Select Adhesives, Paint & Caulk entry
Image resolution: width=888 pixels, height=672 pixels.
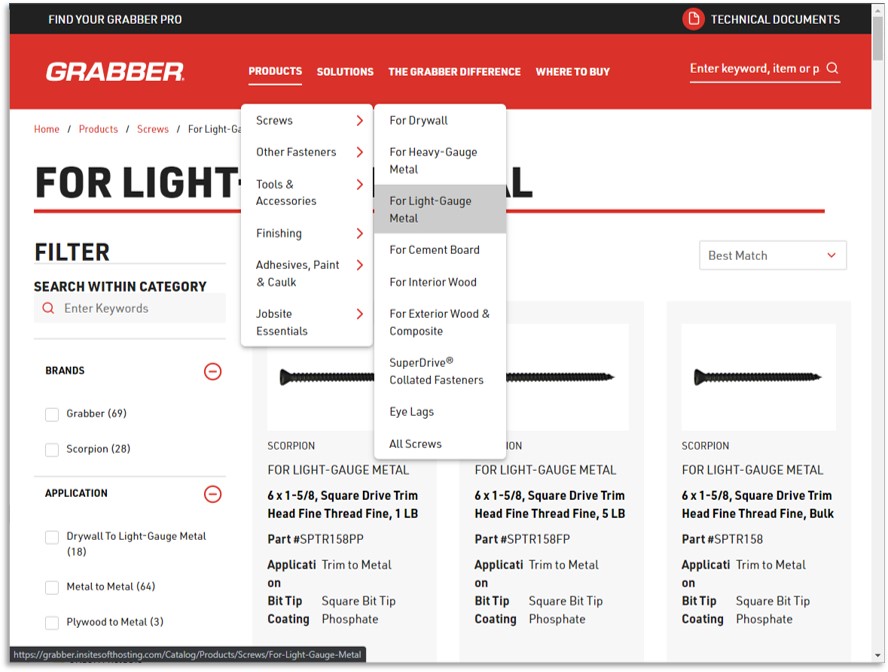pyautogui.click(x=306, y=273)
